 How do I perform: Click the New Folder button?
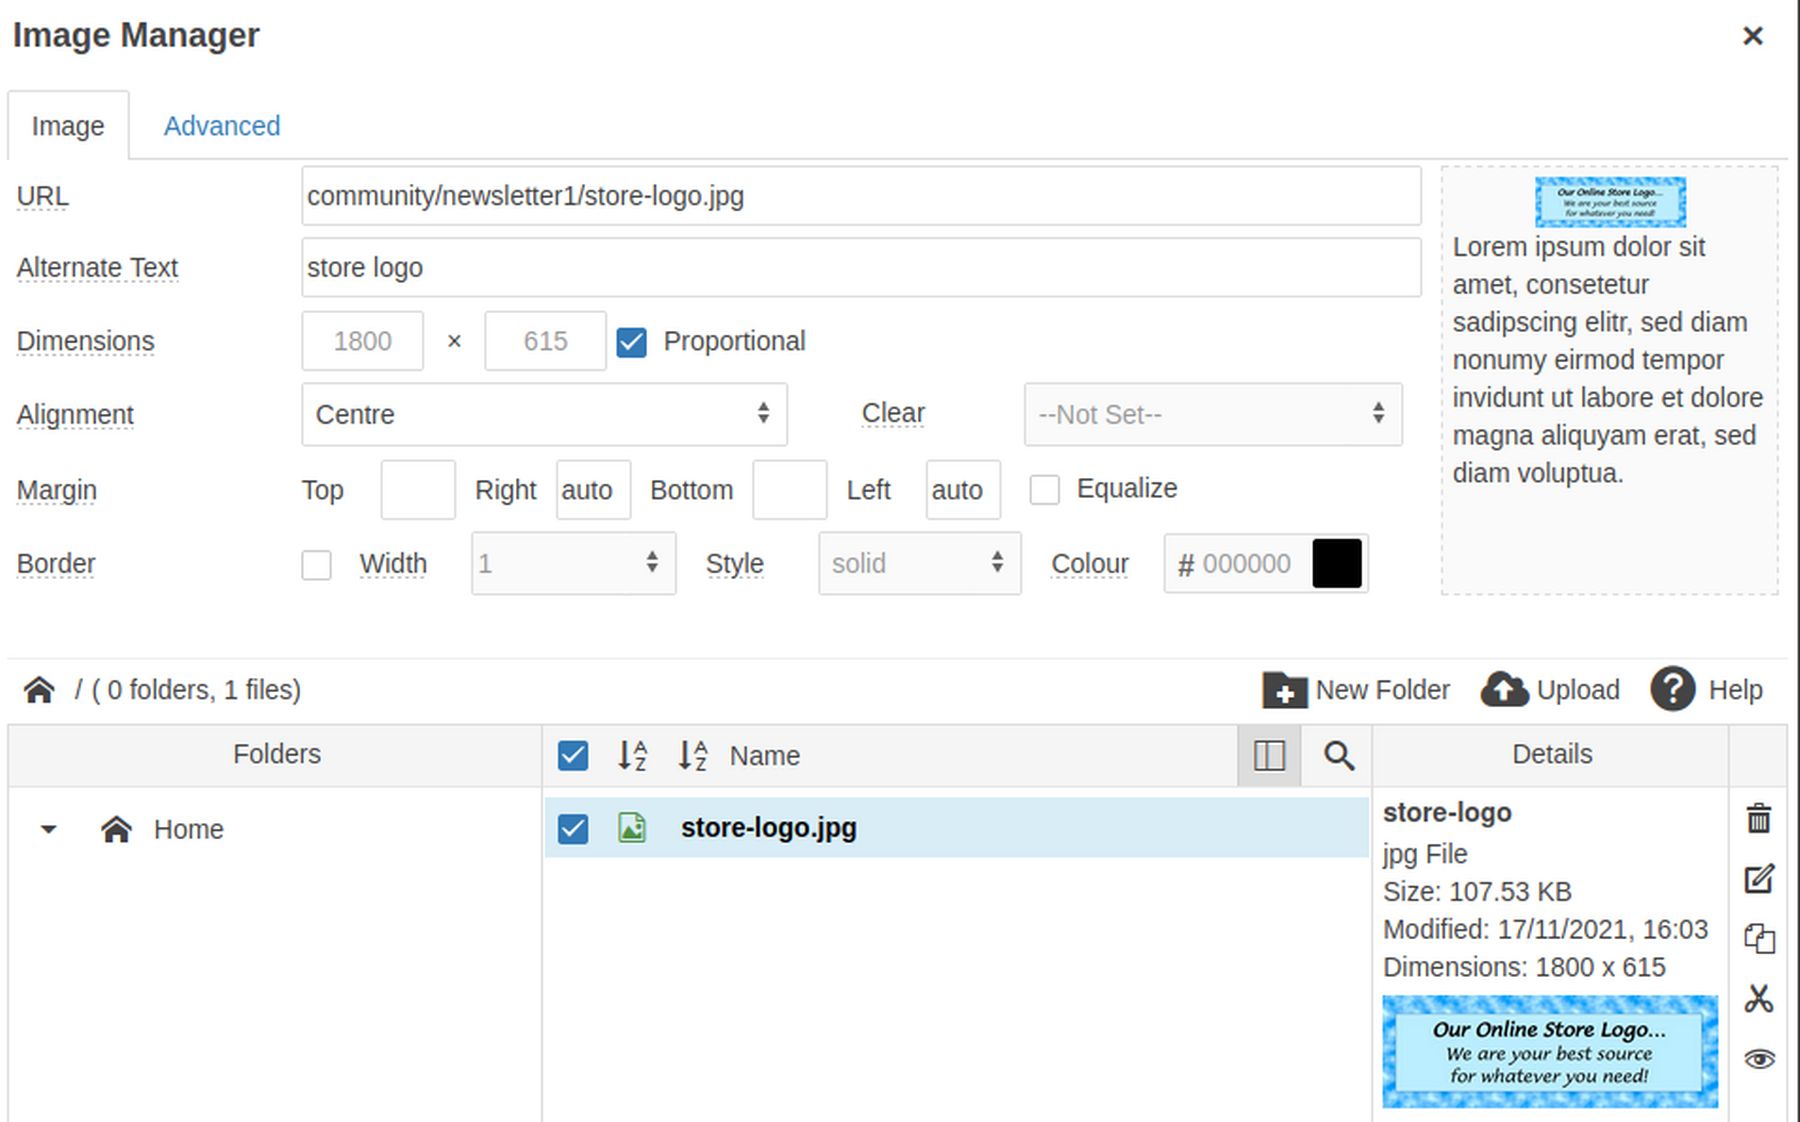(1356, 690)
